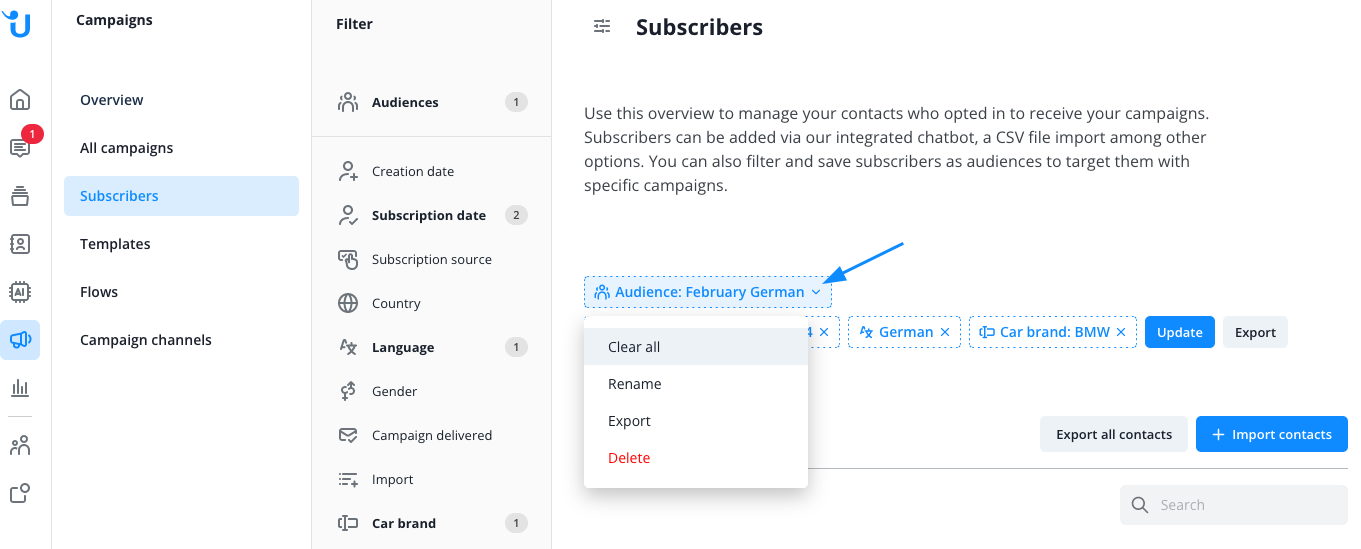Click the Import contacts button
Image resolution: width=1361 pixels, height=549 pixels.
pos(1271,434)
